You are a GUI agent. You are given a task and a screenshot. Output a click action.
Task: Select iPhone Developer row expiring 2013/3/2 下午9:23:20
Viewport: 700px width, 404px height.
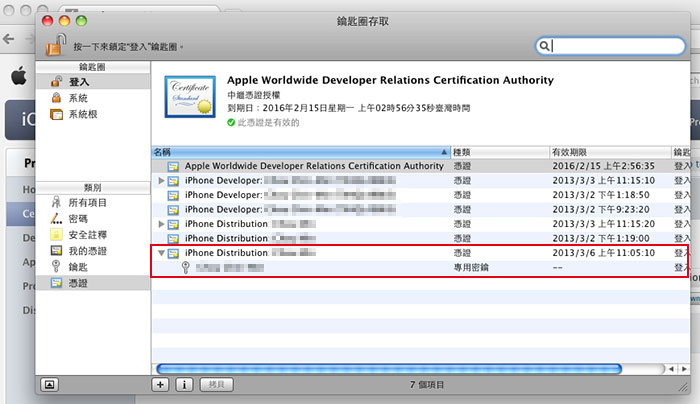click(x=421, y=209)
